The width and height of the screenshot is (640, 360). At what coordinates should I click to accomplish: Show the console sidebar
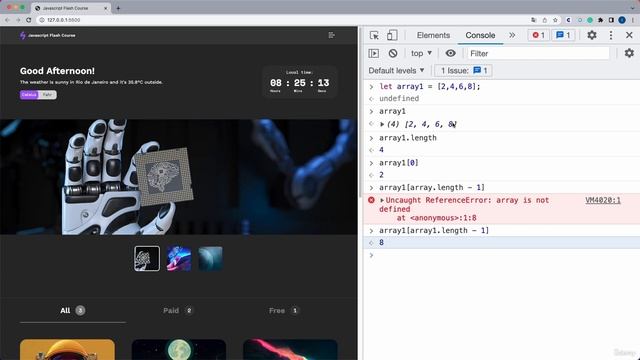pos(373,53)
